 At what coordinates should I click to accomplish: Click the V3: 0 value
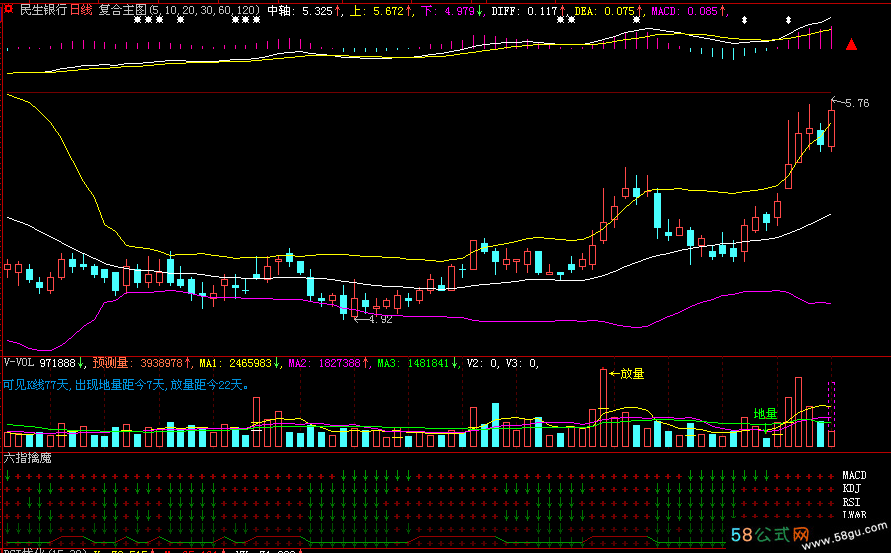(x=521, y=363)
